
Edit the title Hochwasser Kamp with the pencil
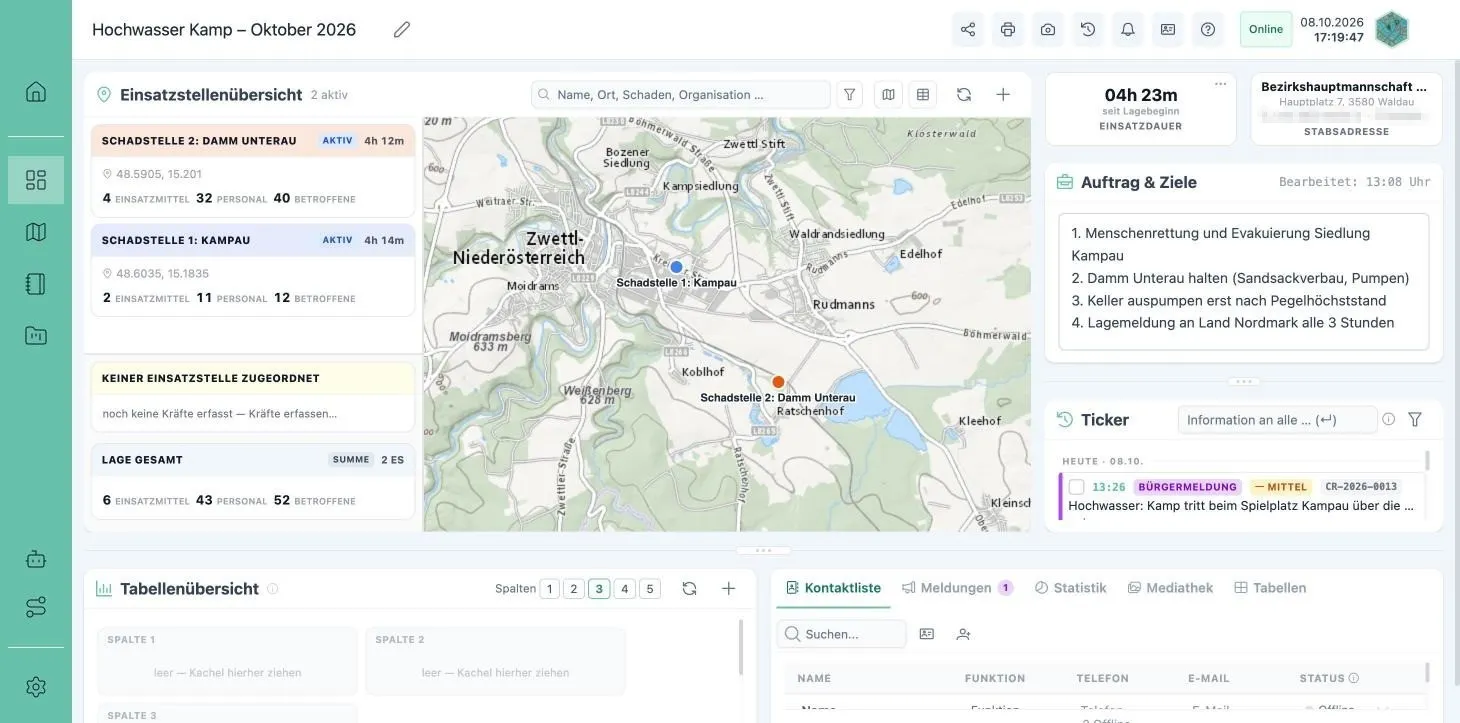tap(402, 30)
